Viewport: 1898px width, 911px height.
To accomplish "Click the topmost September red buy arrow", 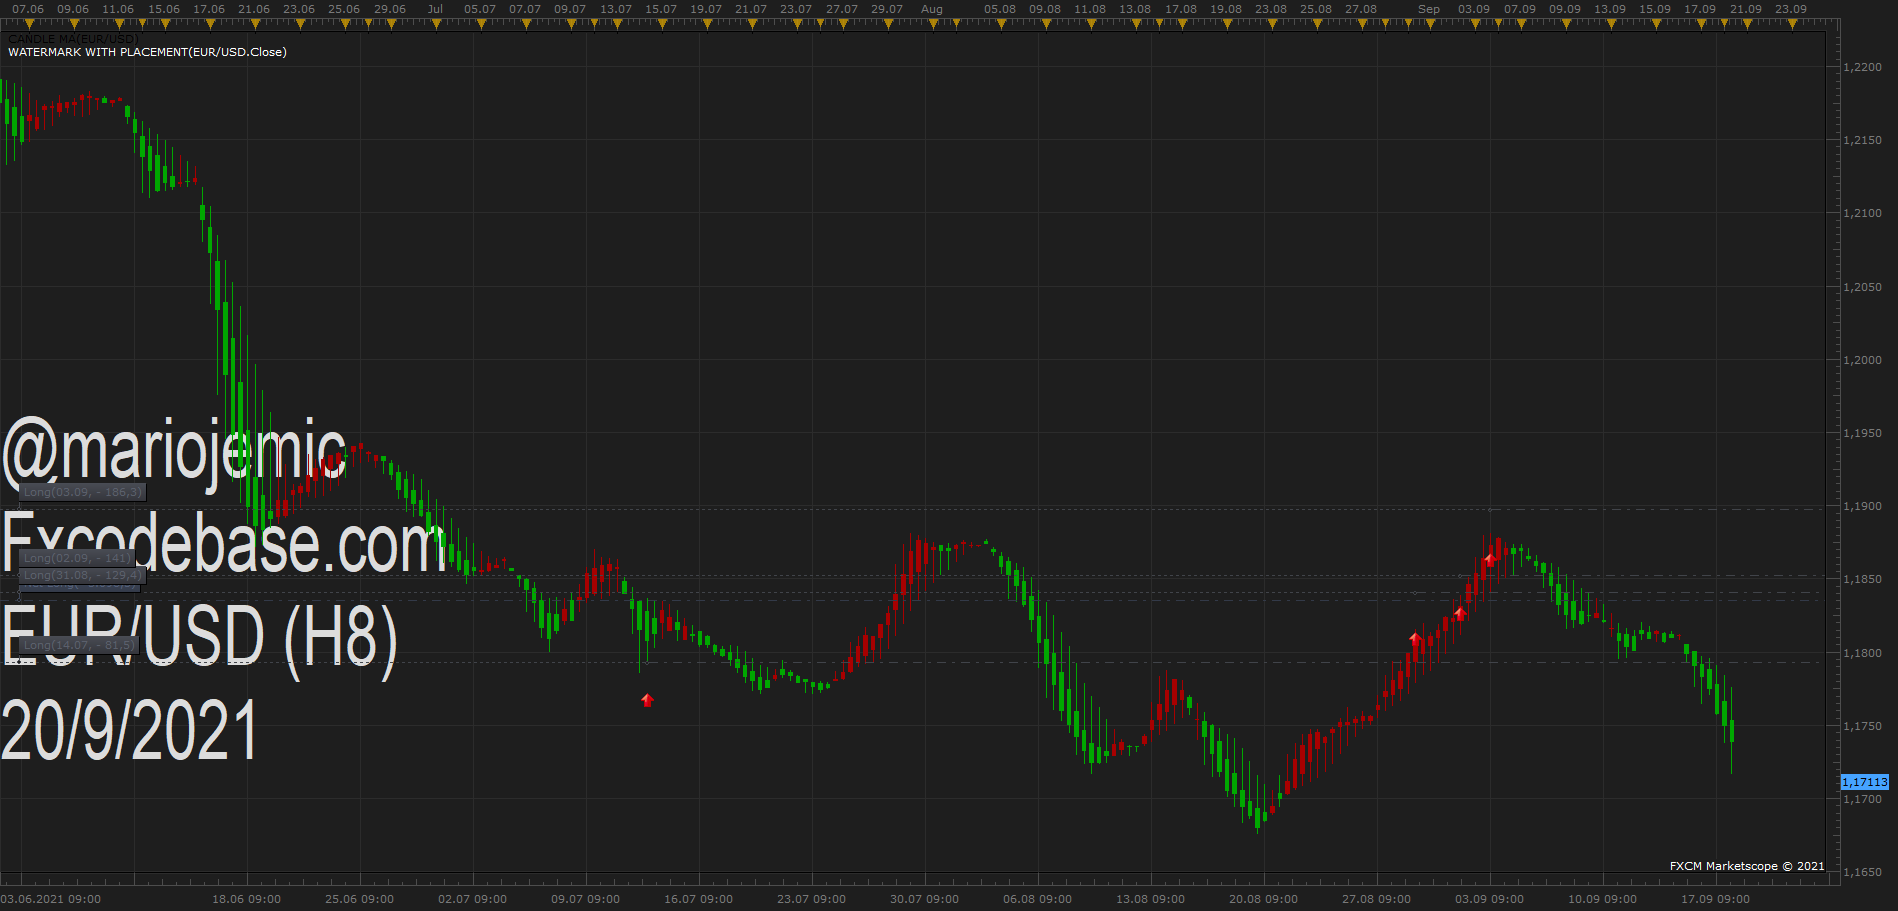I will coord(1490,559).
